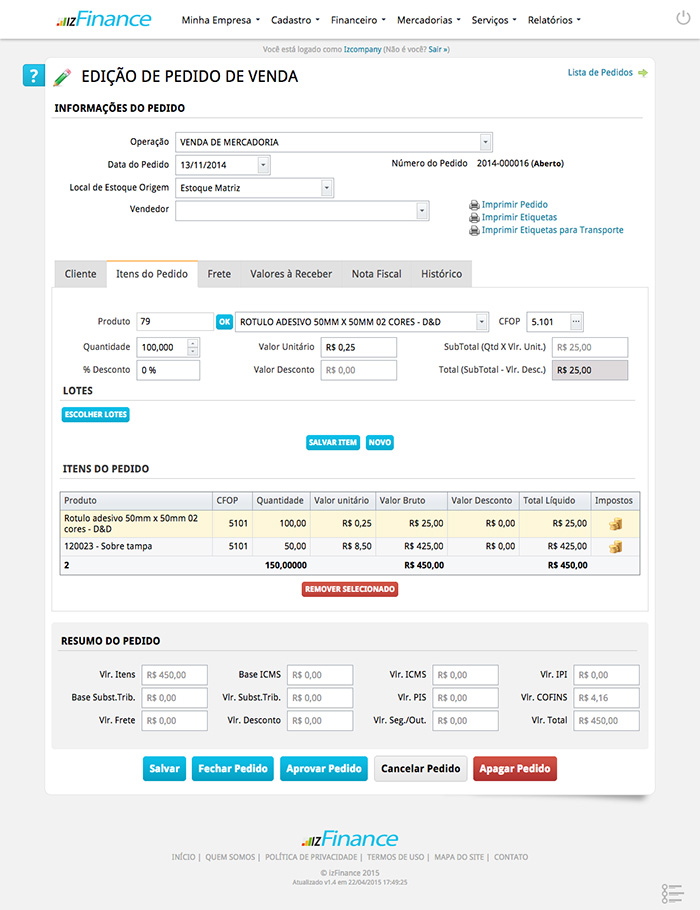Click the printer icon for Imprimir Pedido
The height and width of the screenshot is (910, 700).
pyautogui.click(x=474, y=204)
